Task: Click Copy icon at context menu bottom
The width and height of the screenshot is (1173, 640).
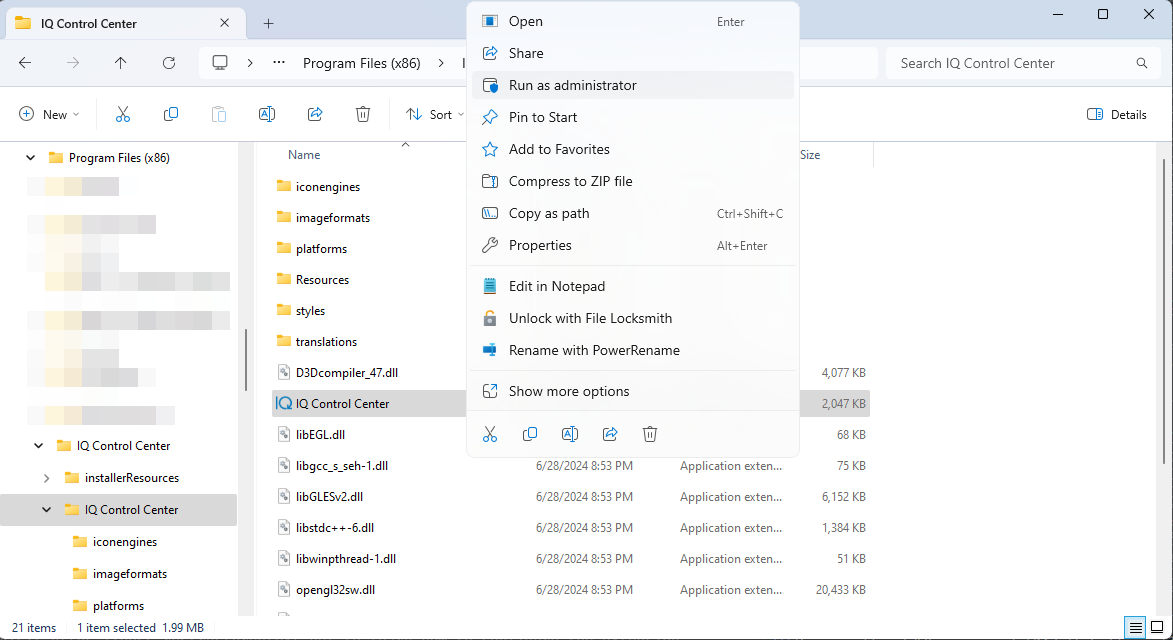Action: [530, 434]
